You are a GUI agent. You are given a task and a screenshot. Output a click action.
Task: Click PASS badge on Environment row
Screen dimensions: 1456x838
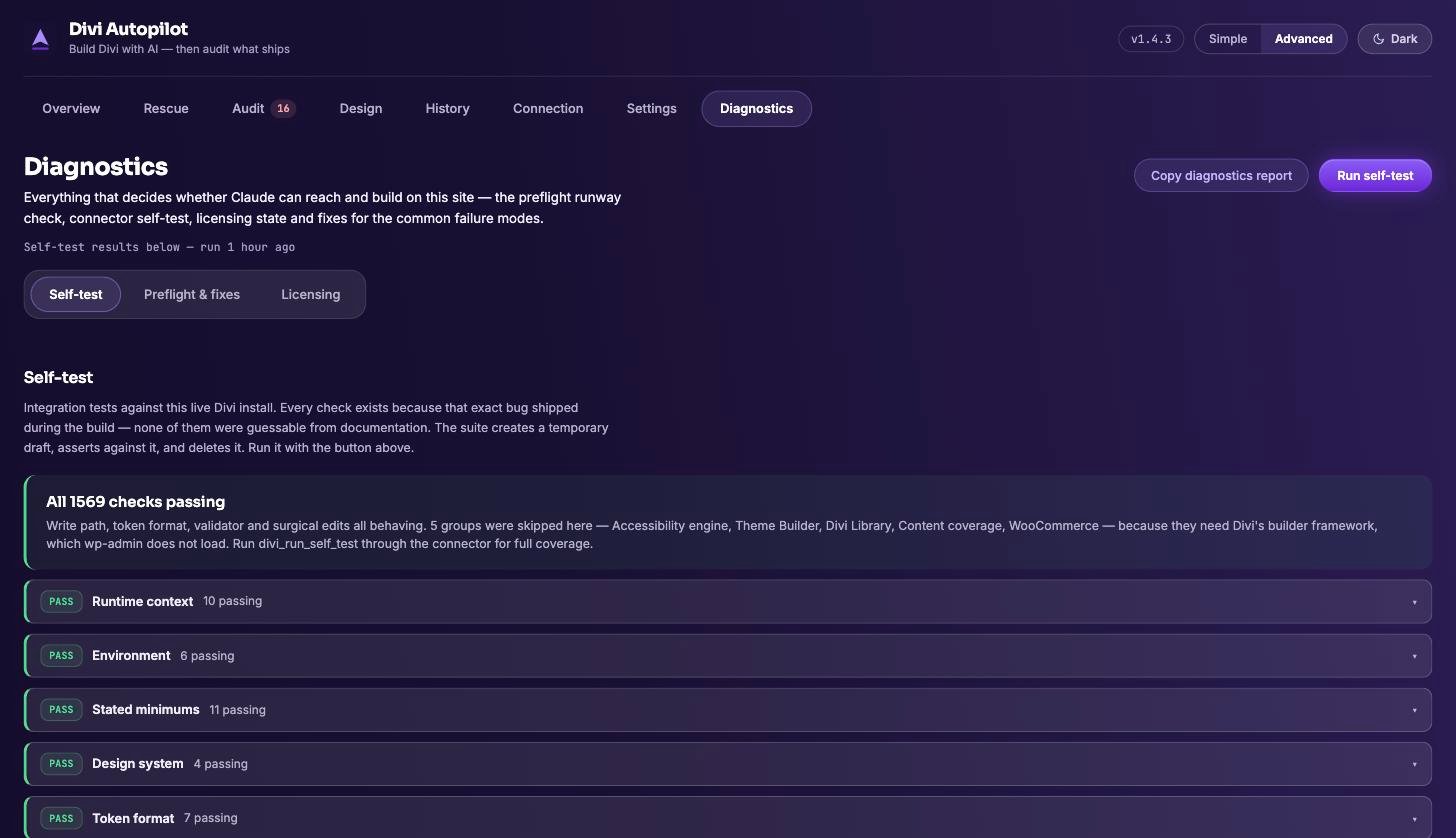pos(61,655)
